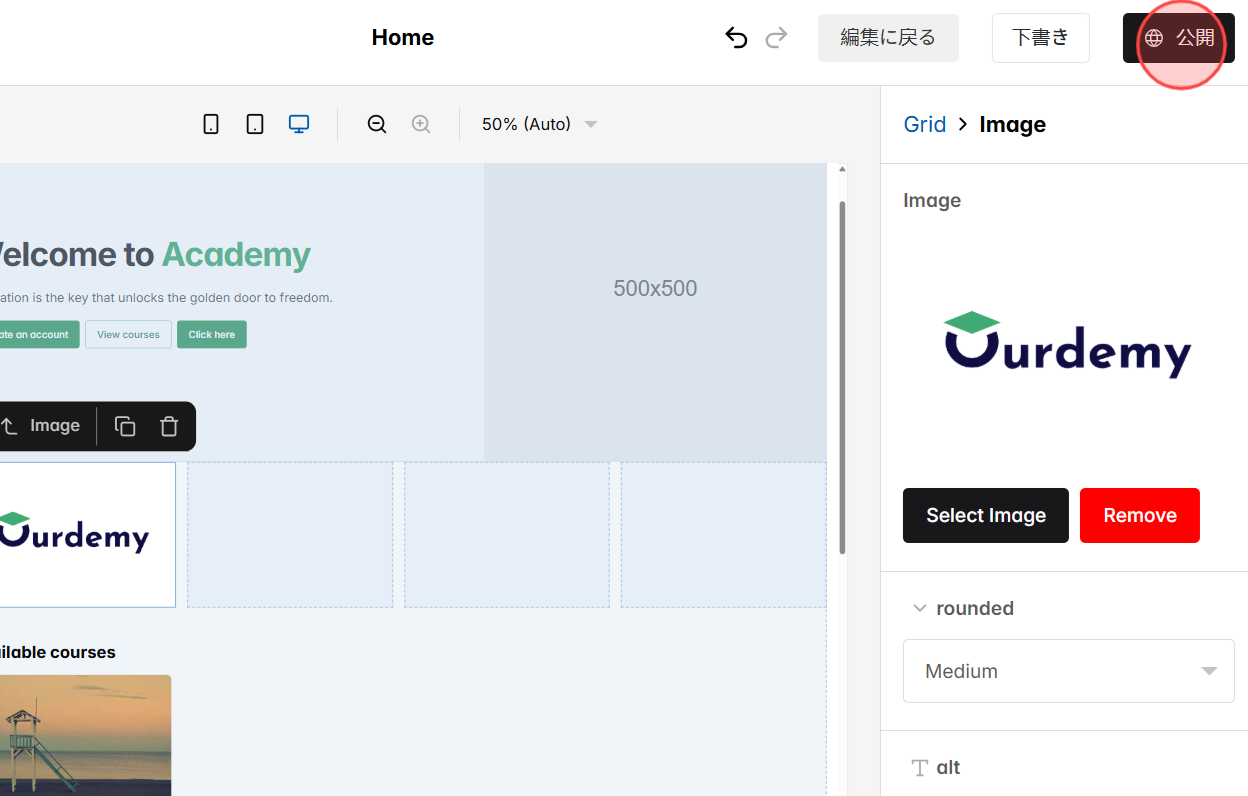Switch to tablet preview icon
1248x796 pixels.
[x=254, y=123]
